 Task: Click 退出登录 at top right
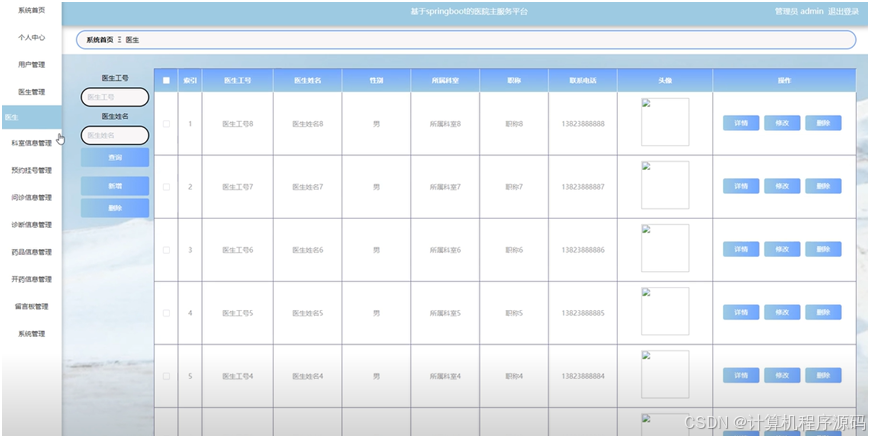(x=843, y=12)
